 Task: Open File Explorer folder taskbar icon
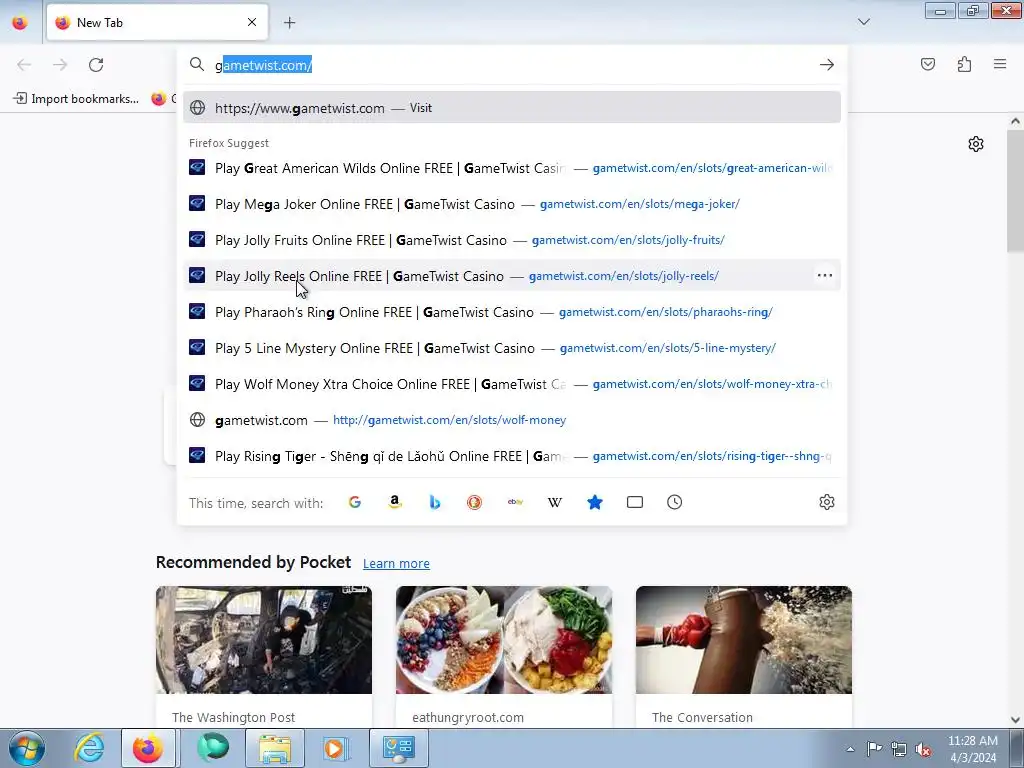coord(275,748)
